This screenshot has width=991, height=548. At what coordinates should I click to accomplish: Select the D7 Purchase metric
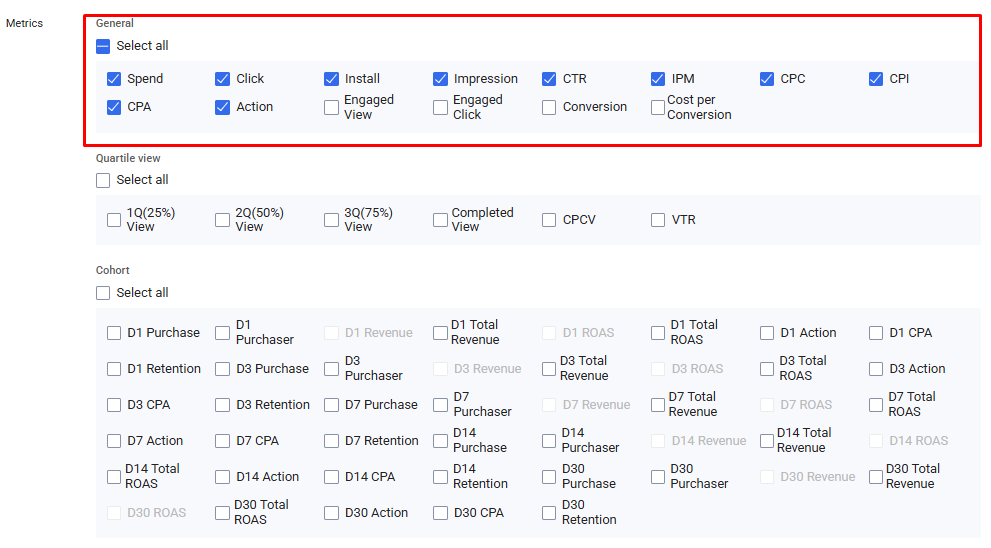pyautogui.click(x=331, y=405)
